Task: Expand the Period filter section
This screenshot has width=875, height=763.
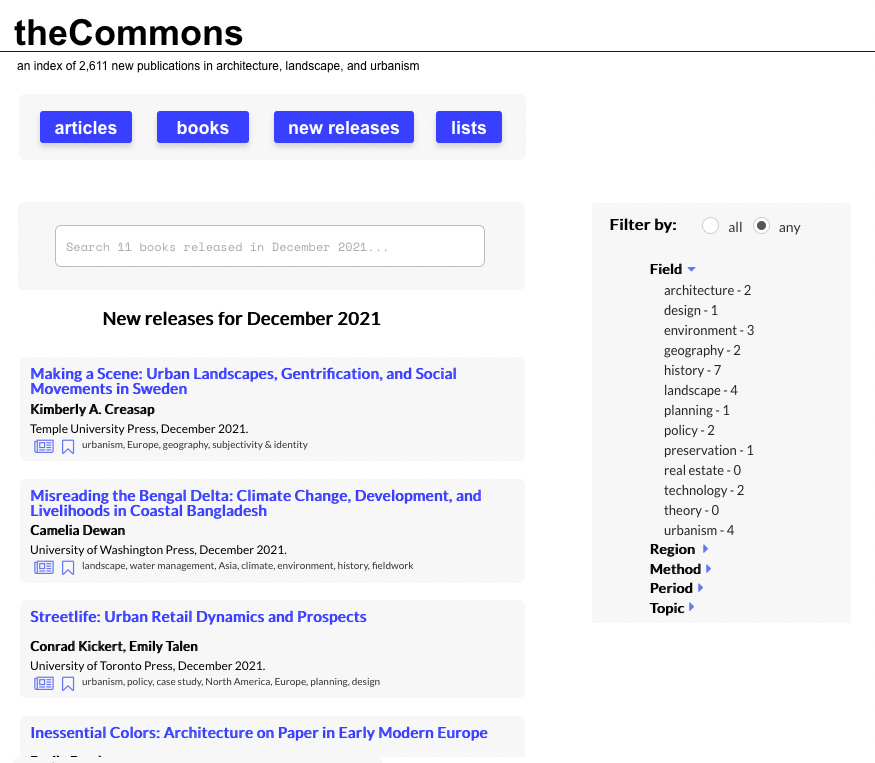Action: 700,588
